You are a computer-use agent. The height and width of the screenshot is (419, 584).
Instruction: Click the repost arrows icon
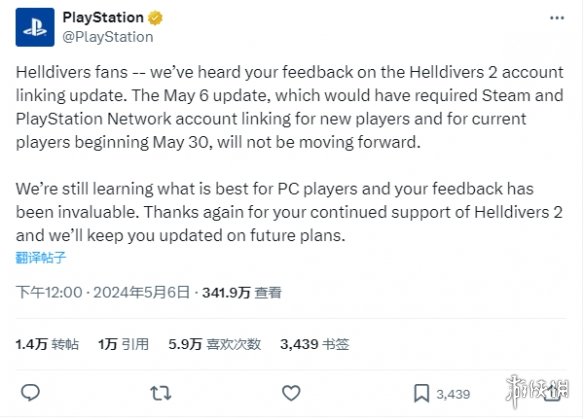[161, 393]
